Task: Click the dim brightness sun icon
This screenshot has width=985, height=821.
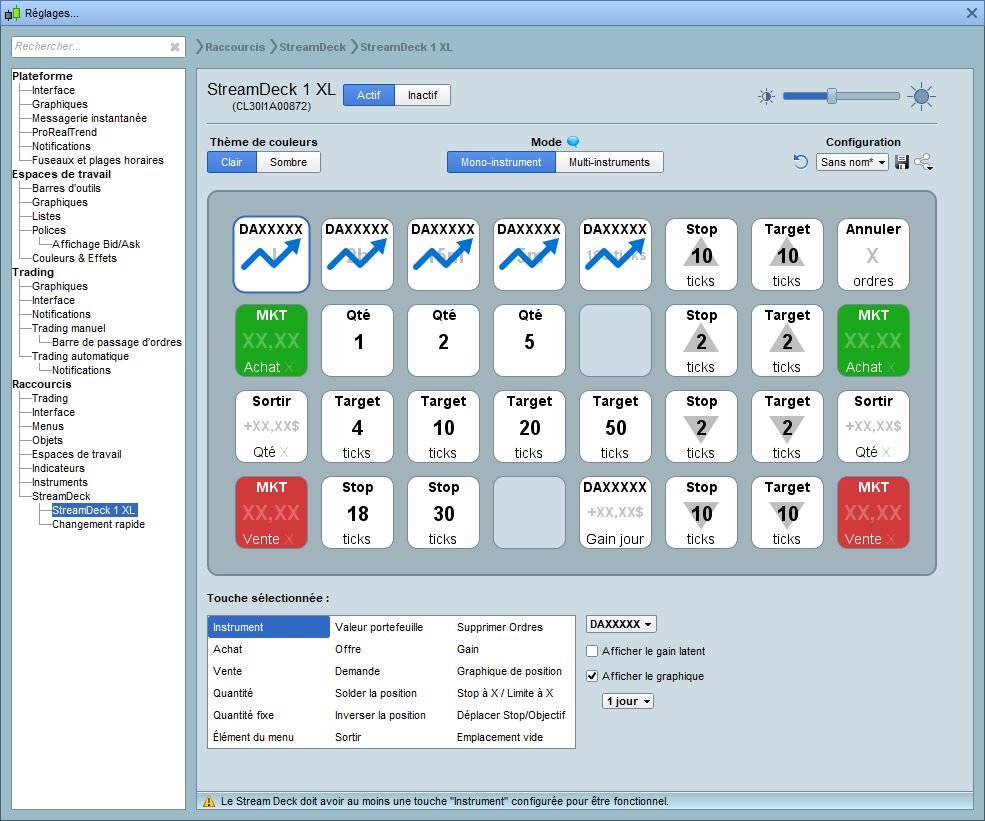Action: (766, 96)
